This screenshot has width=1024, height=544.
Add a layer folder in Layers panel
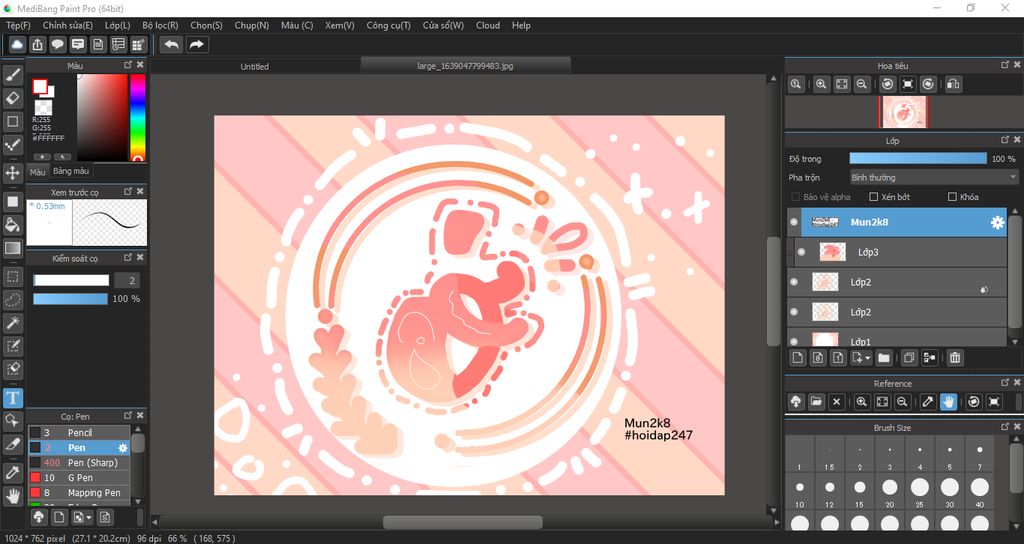pos(884,358)
